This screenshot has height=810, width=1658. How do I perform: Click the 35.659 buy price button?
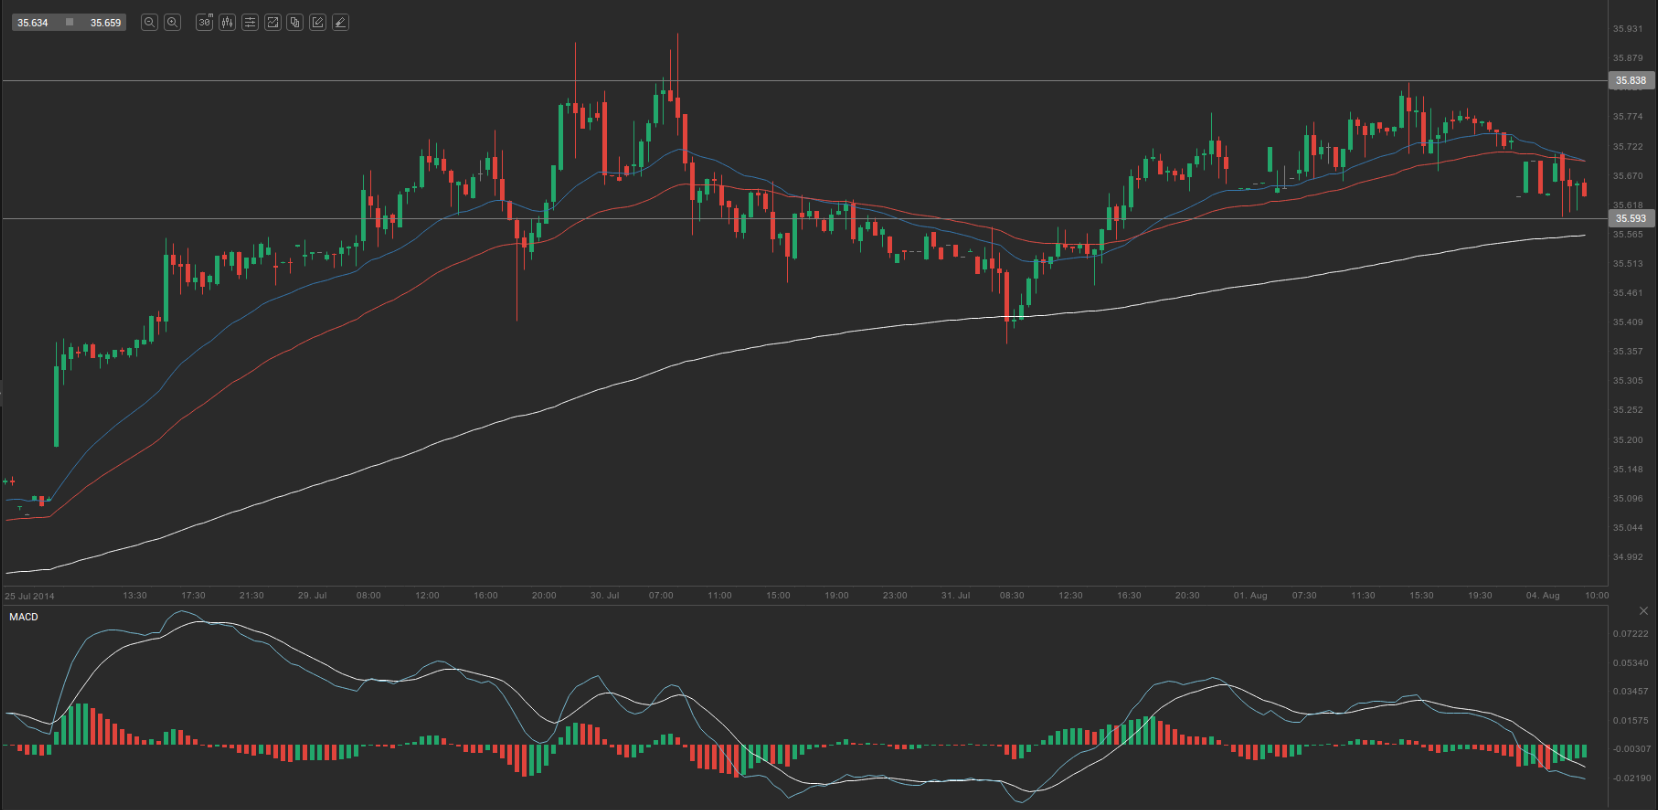(105, 23)
